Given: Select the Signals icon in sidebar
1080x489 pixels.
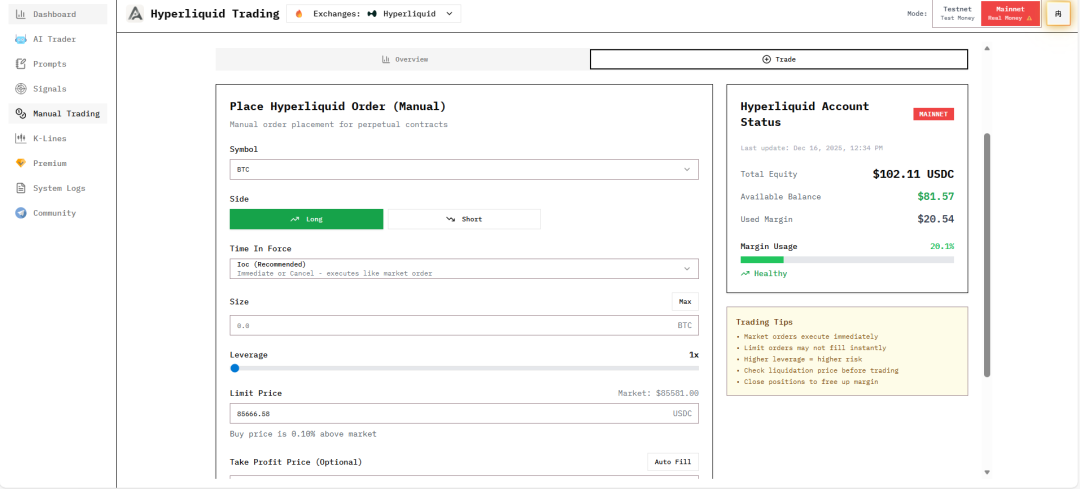Looking at the screenshot, I should coord(21,89).
